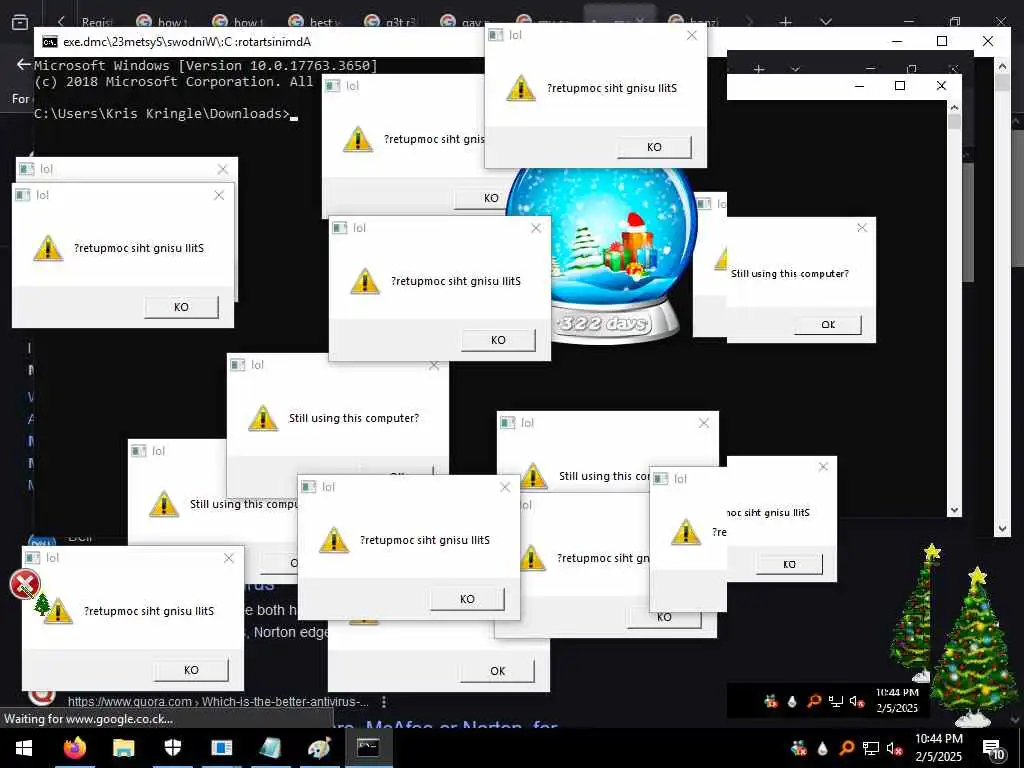The height and width of the screenshot is (768, 1024).
Task: Click the snow globe showing 322 days
Action: pos(602,255)
